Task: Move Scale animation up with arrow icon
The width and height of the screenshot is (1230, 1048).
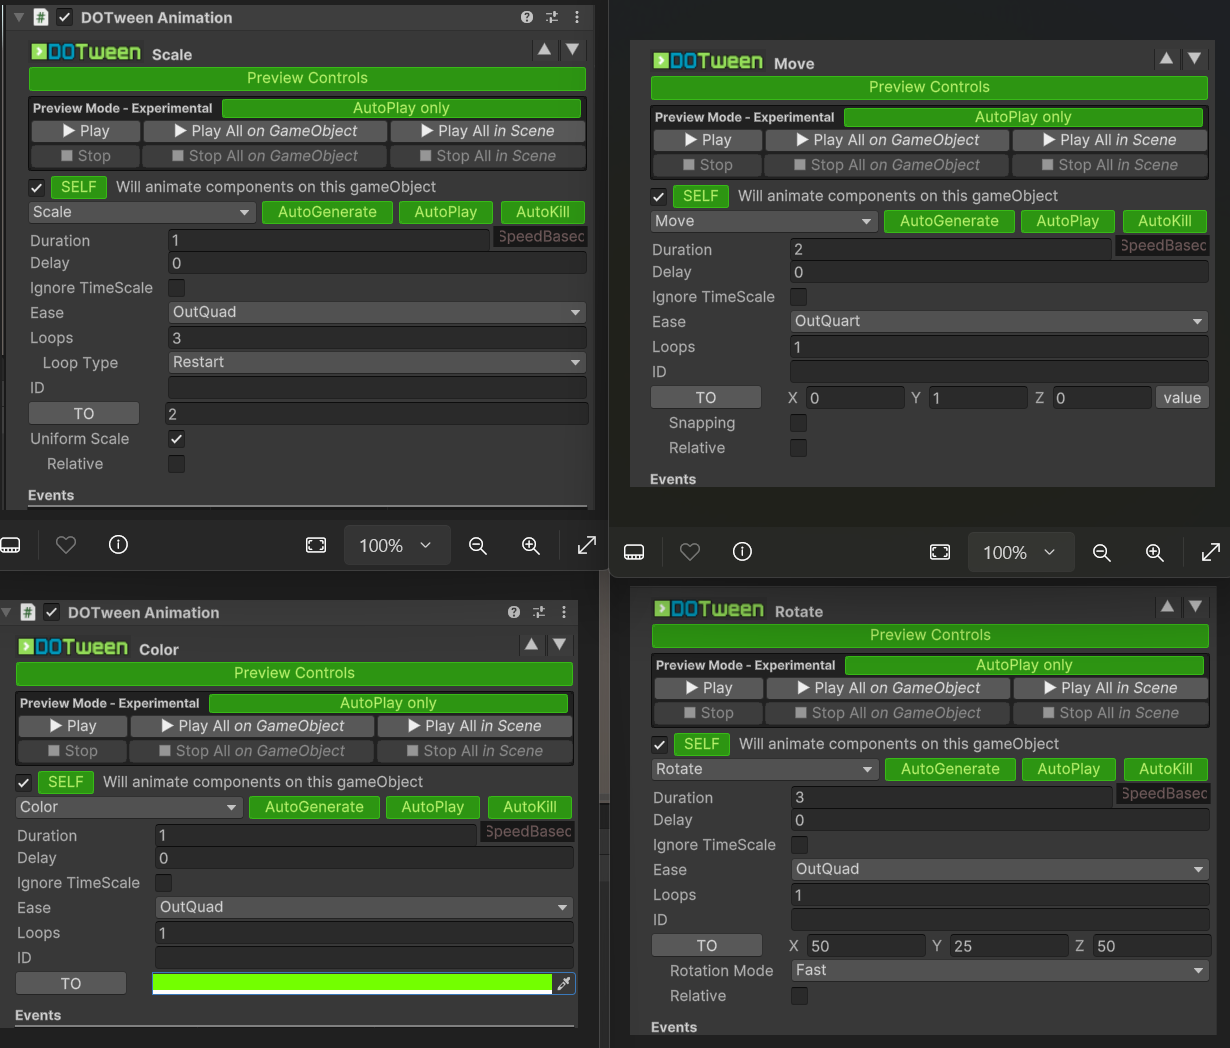Action: 544,49
